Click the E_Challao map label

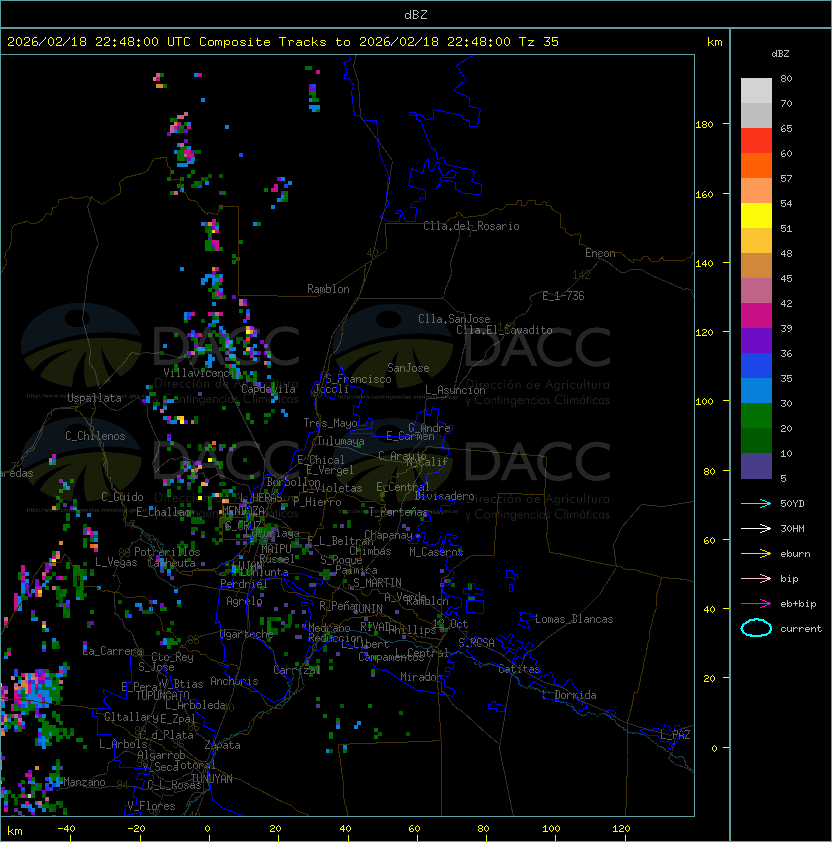pos(163,512)
